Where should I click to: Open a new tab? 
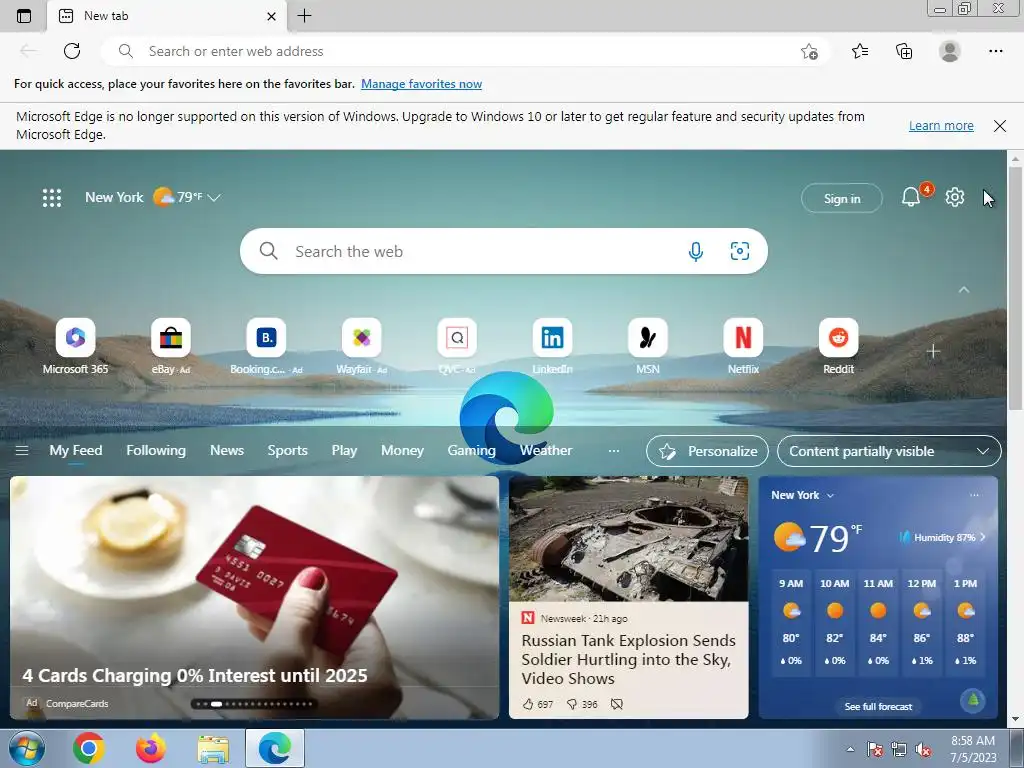point(304,16)
